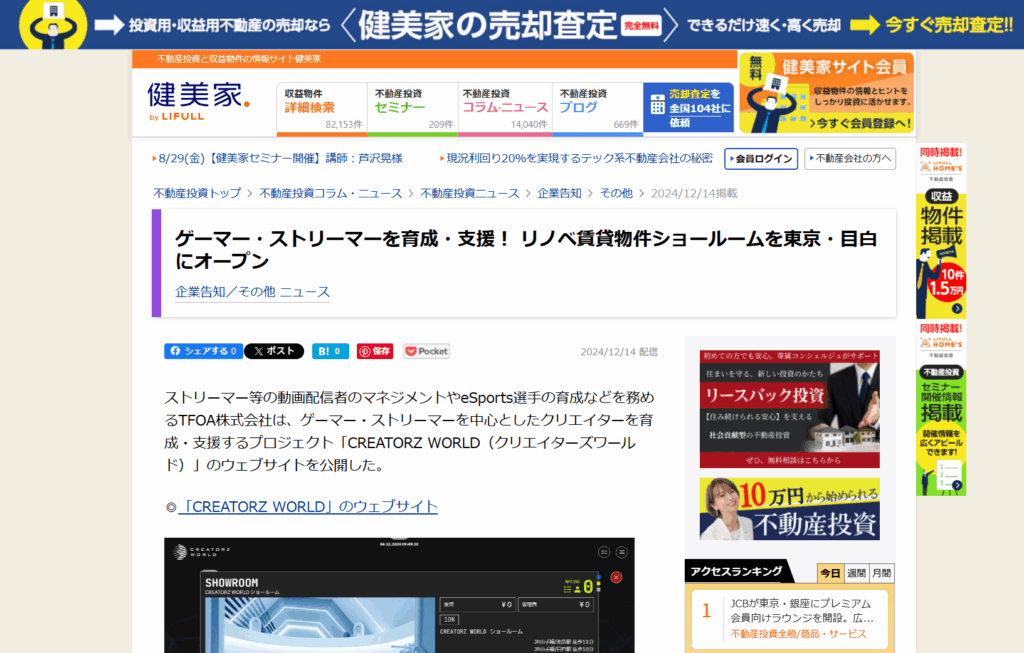Select the 月間 ranking tab

882,573
